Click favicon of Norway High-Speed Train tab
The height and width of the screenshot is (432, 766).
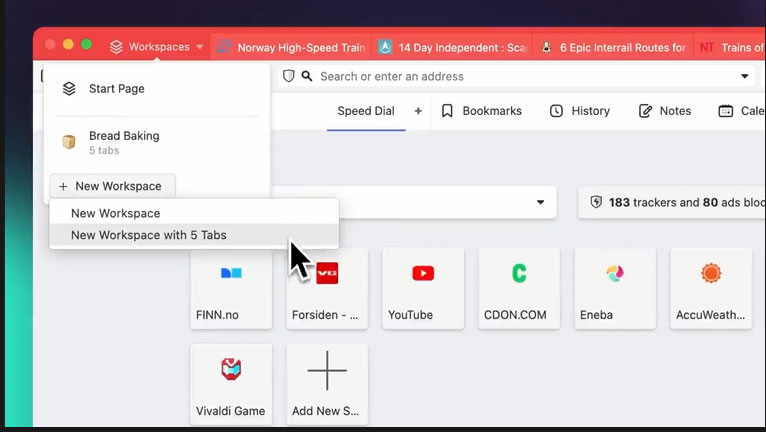point(224,47)
